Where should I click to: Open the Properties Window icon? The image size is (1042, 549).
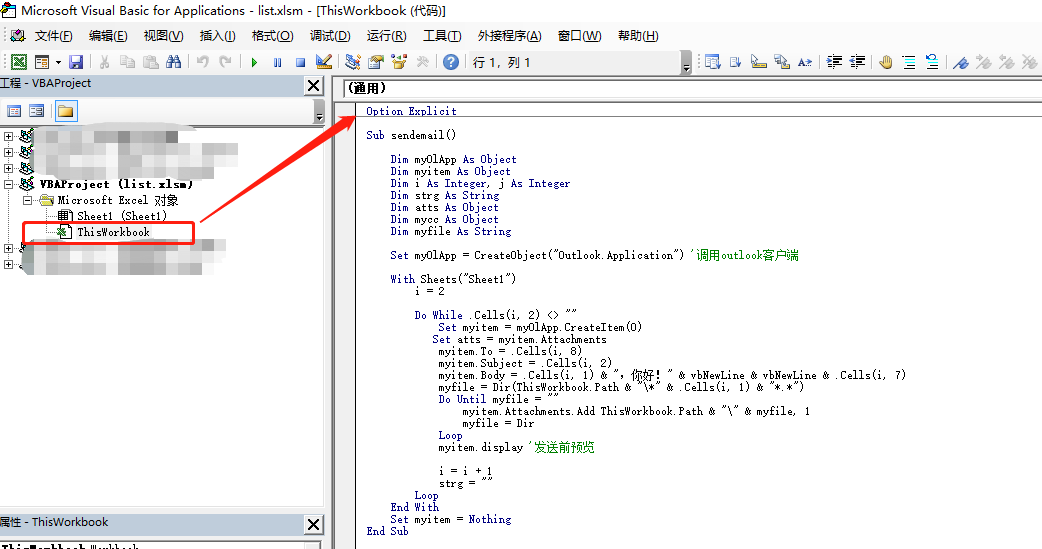[376, 62]
